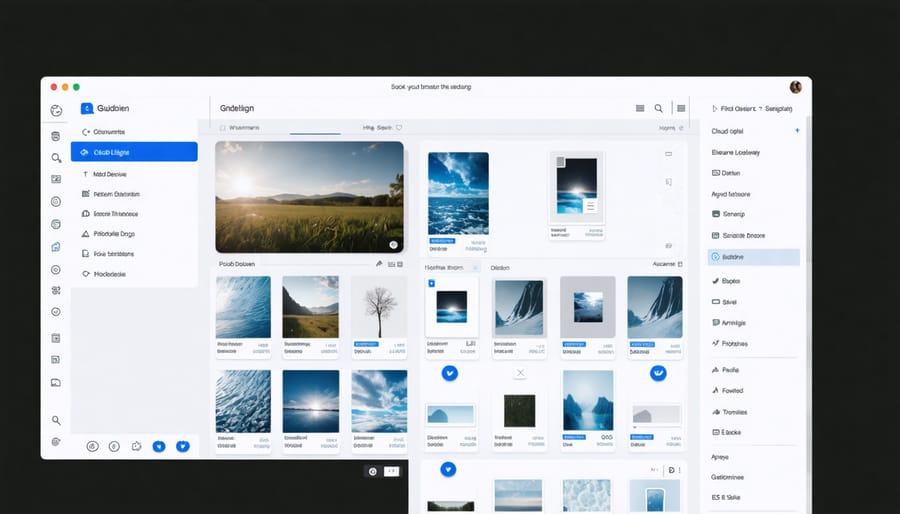Open the blue iceberg banner thumbnail
The width and height of the screenshot is (900, 514).
click(451, 414)
